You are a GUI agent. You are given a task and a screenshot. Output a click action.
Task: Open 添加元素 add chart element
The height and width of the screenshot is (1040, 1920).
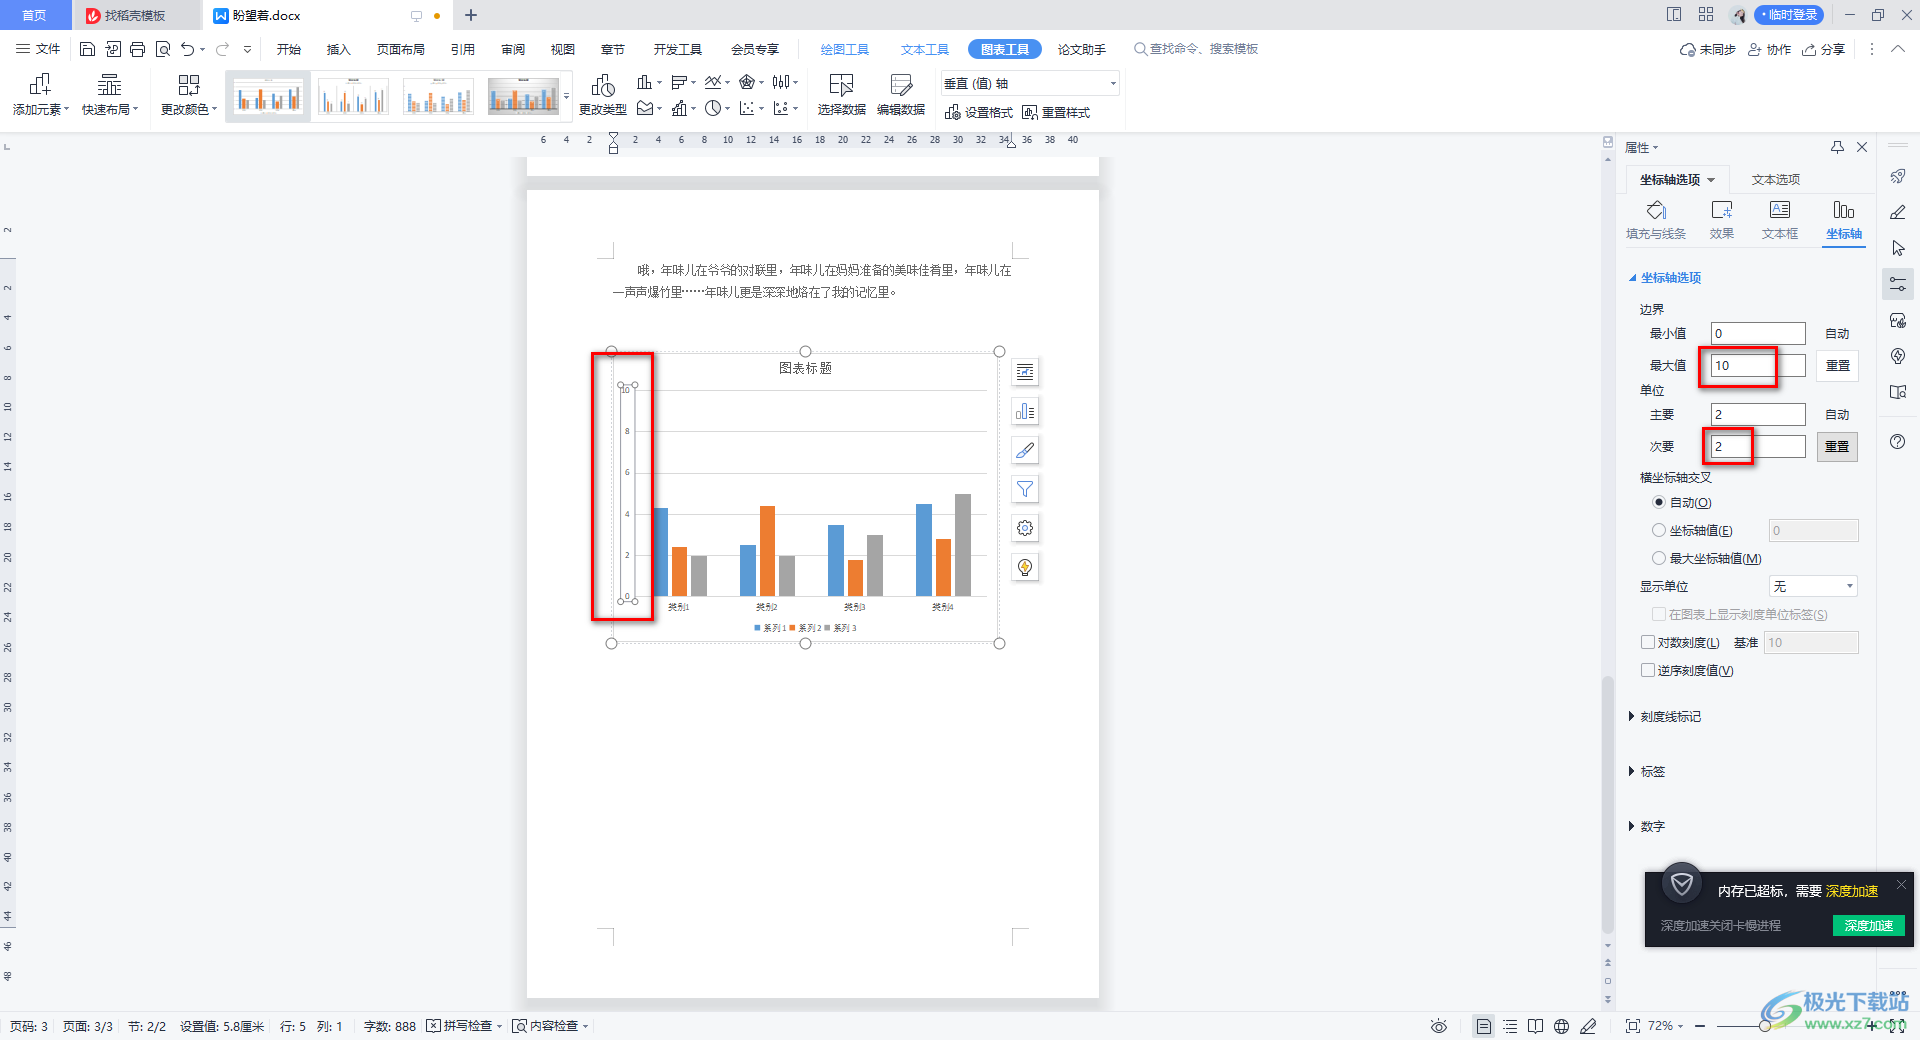click(41, 95)
